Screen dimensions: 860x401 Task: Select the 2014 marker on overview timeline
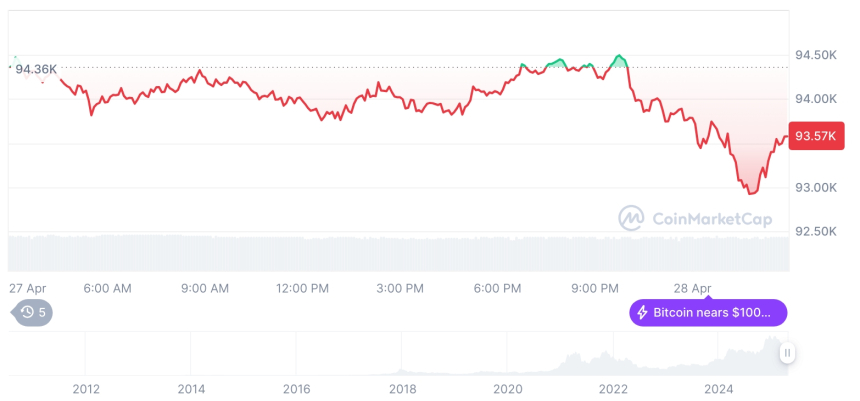(191, 388)
